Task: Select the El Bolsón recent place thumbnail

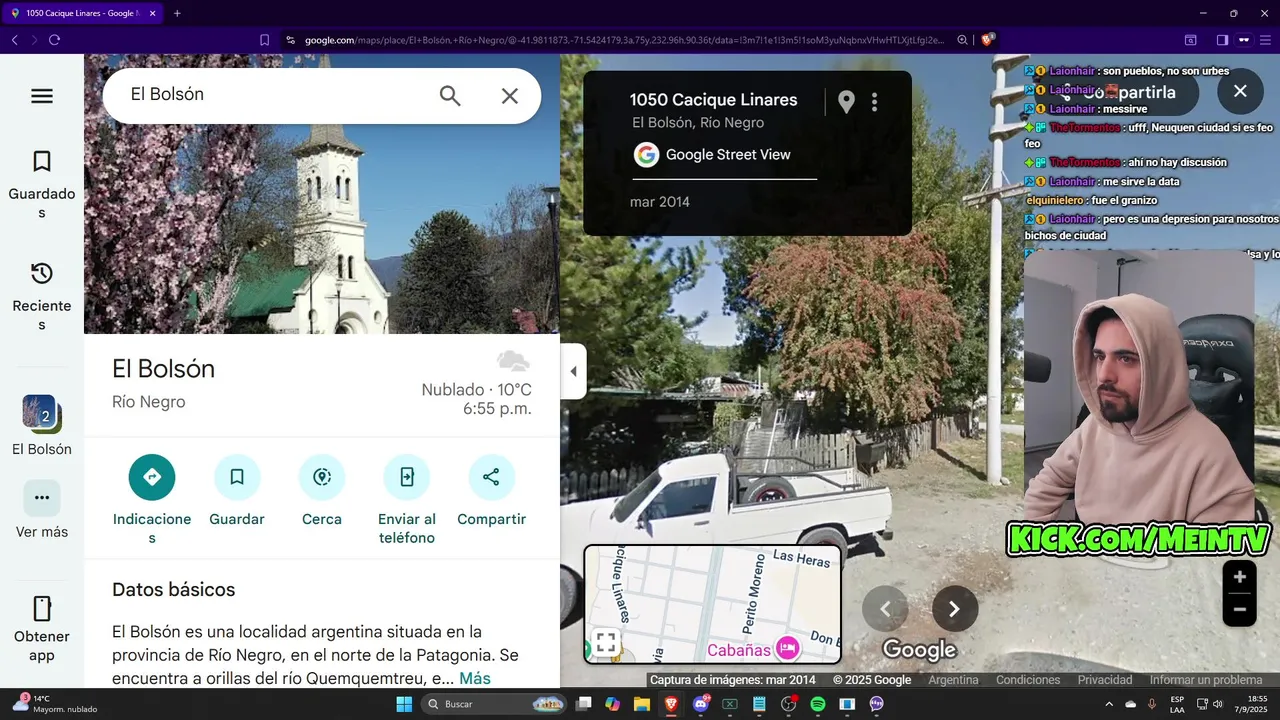Action: click(x=42, y=413)
